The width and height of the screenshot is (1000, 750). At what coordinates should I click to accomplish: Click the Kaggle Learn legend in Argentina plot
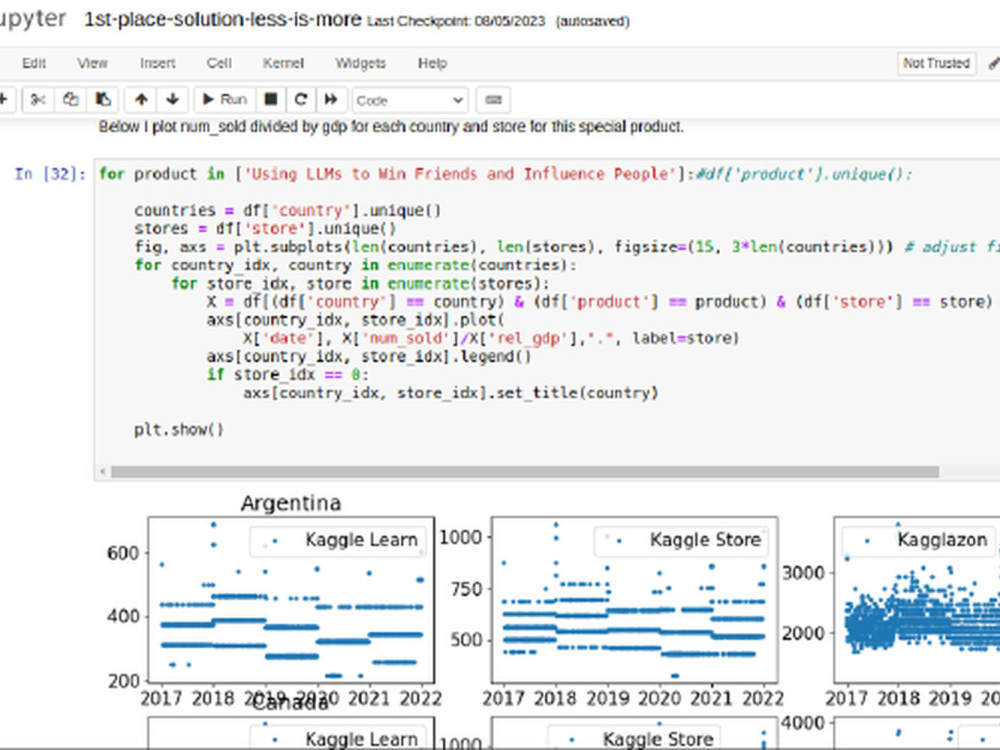point(338,541)
